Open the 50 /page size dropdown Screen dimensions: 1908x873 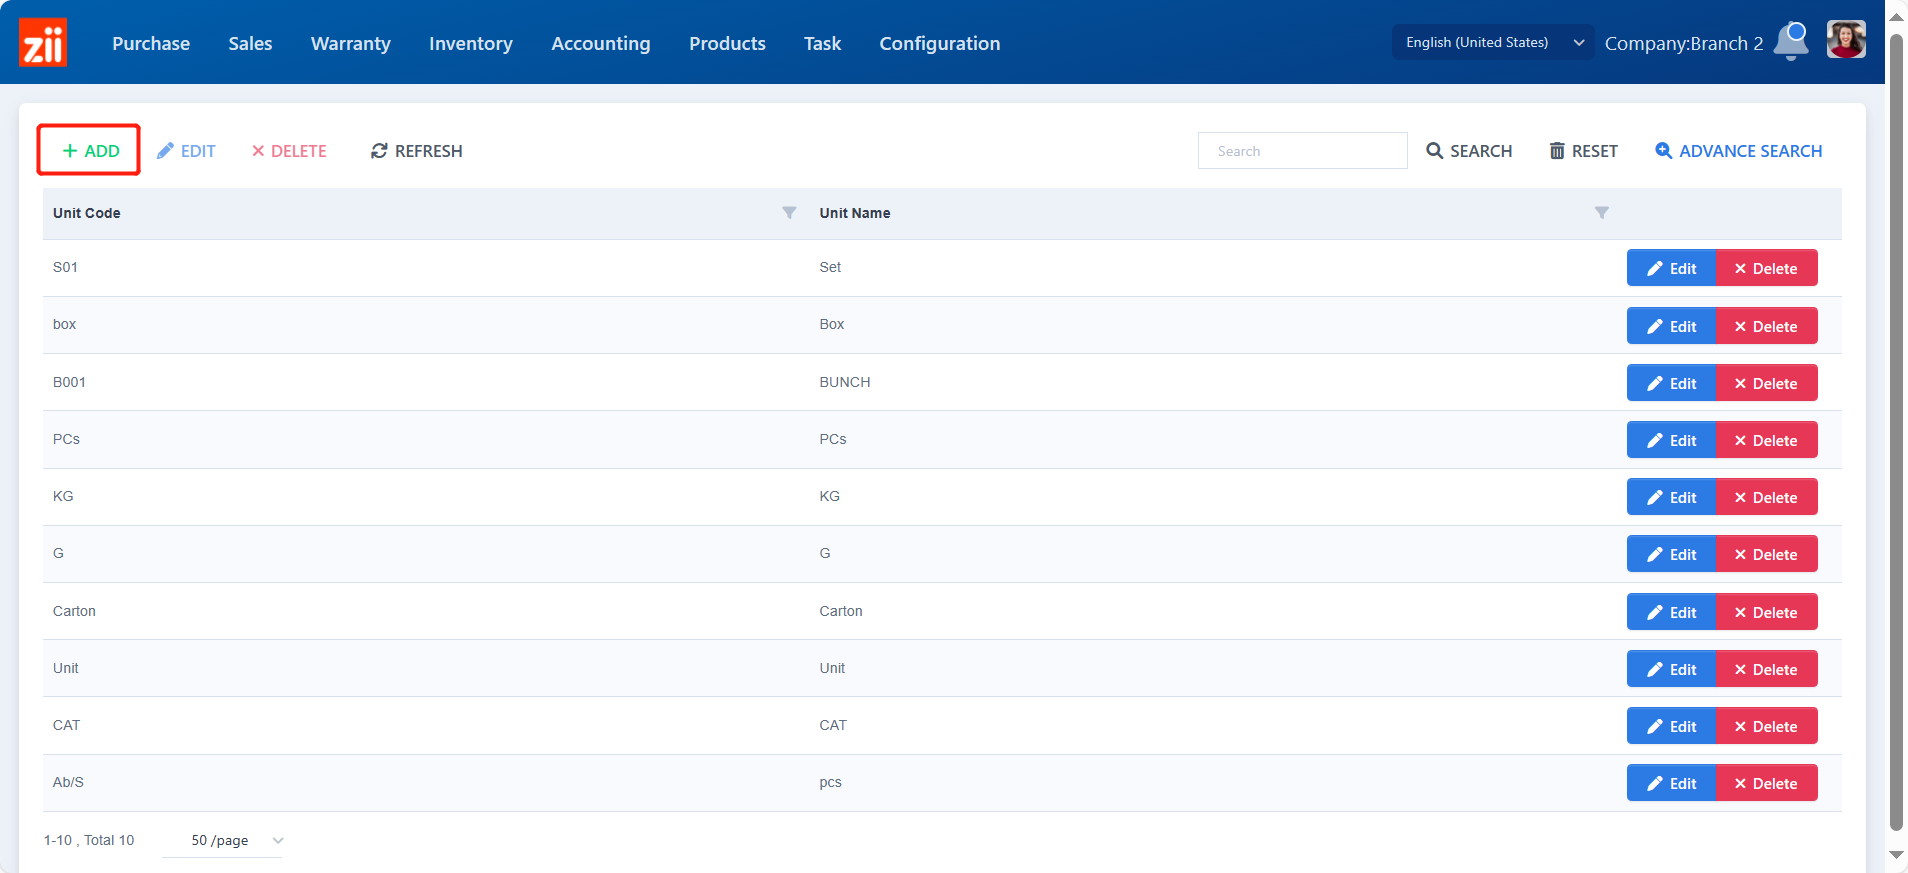[236, 841]
